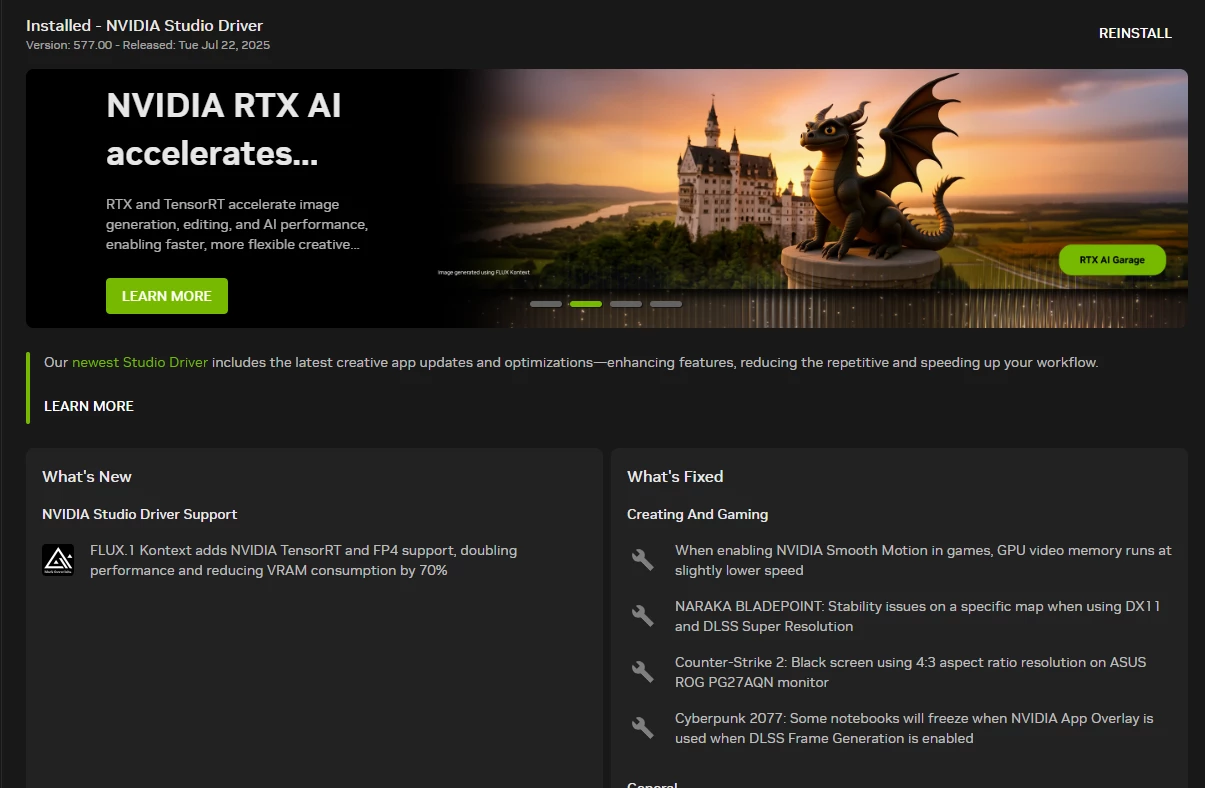Jump to third carousel slide indicator
This screenshot has height=788, width=1205.
coord(626,303)
